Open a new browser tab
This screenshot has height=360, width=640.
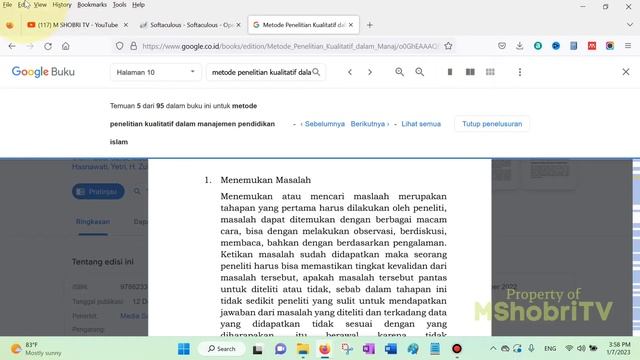point(369,25)
